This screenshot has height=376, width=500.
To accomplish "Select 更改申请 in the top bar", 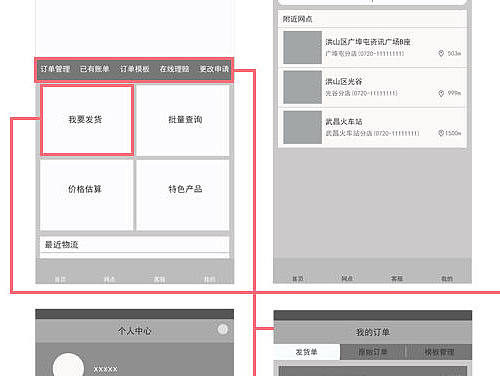I will coord(214,69).
